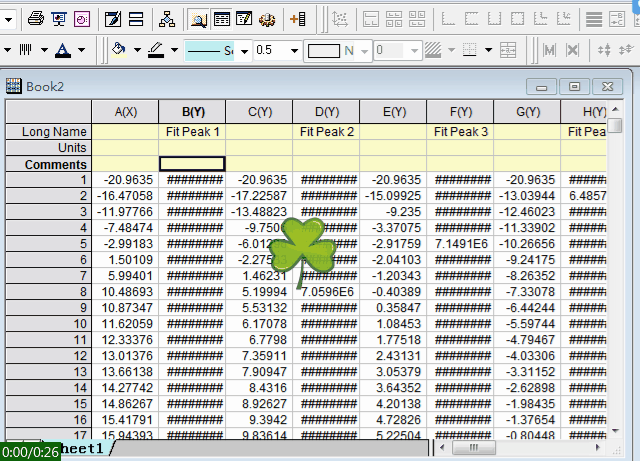Maximize the Book2 workbook window
The height and width of the screenshot is (461, 640).
pos(574,87)
